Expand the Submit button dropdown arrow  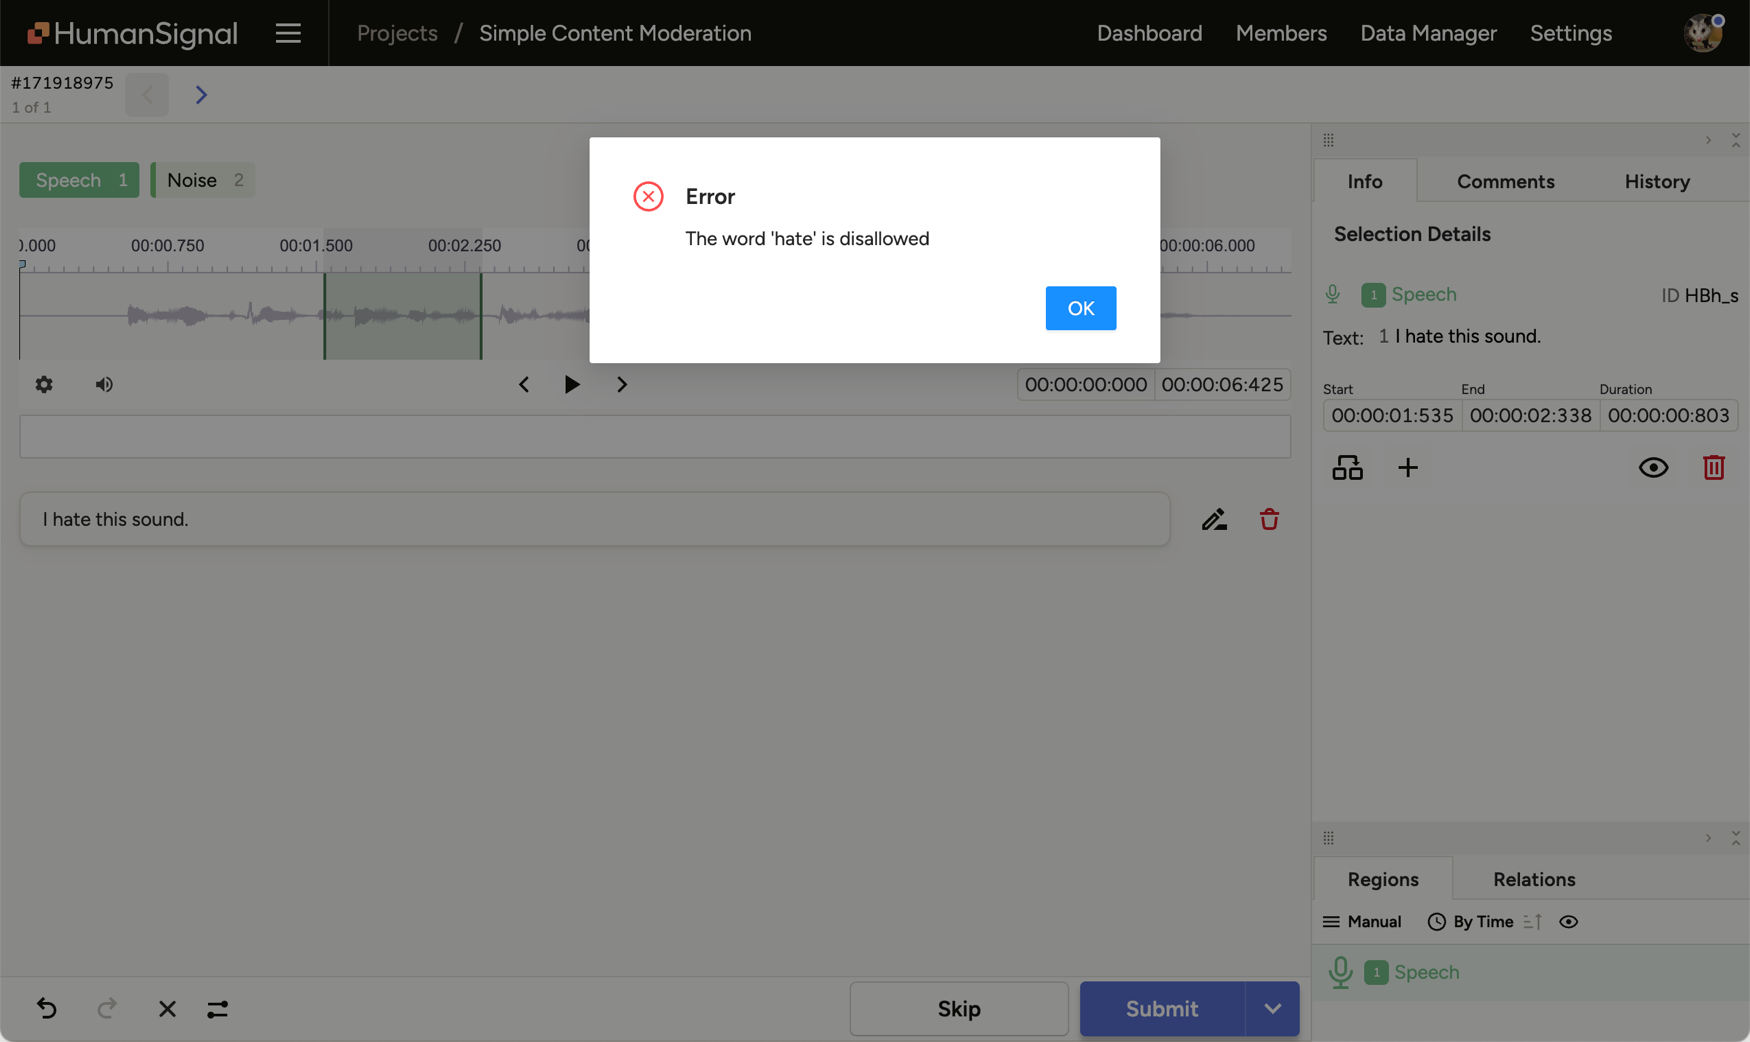click(1271, 1009)
